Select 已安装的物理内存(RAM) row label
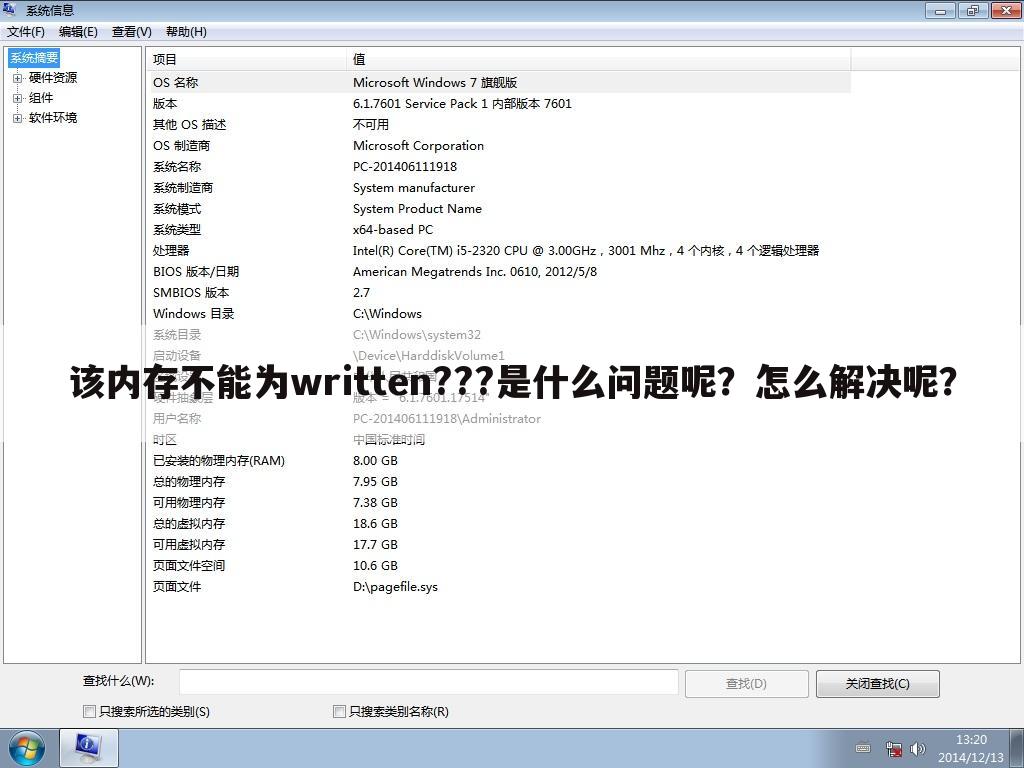 pyautogui.click(x=219, y=460)
